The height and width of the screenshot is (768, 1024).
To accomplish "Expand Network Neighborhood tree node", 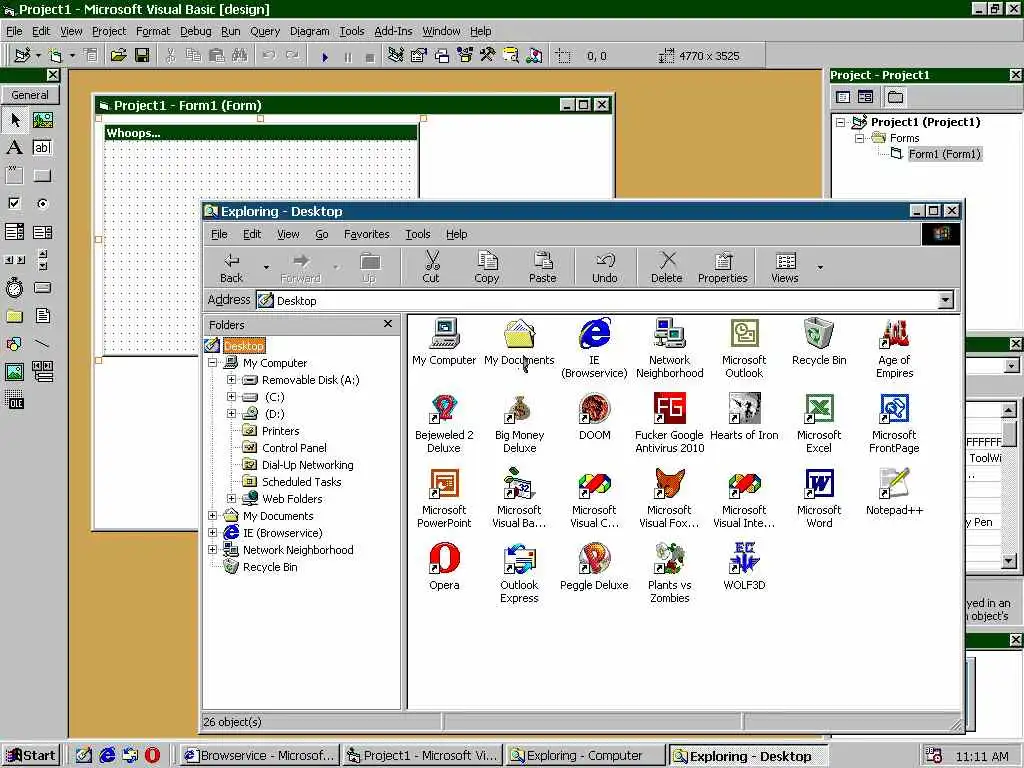I will coord(213,549).
